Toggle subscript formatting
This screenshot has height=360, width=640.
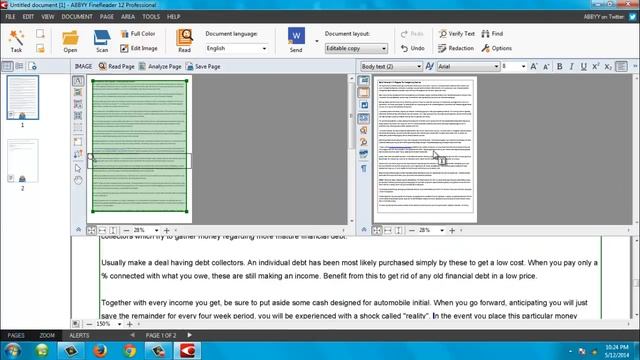point(608,66)
